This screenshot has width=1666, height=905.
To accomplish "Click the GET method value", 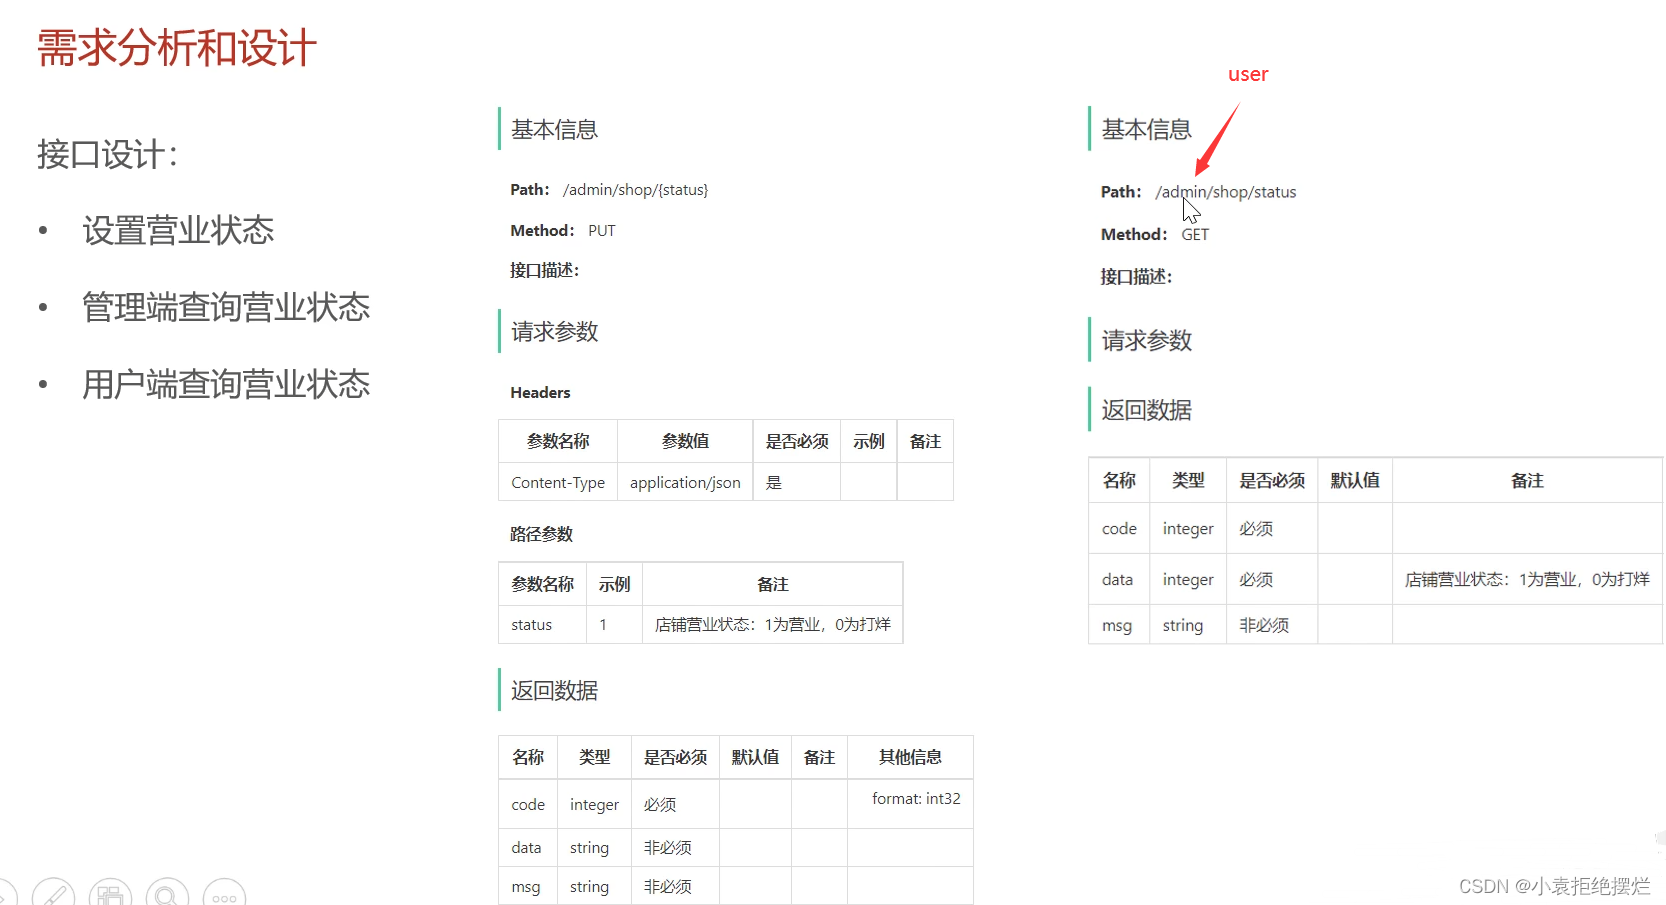I will (1195, 234).
